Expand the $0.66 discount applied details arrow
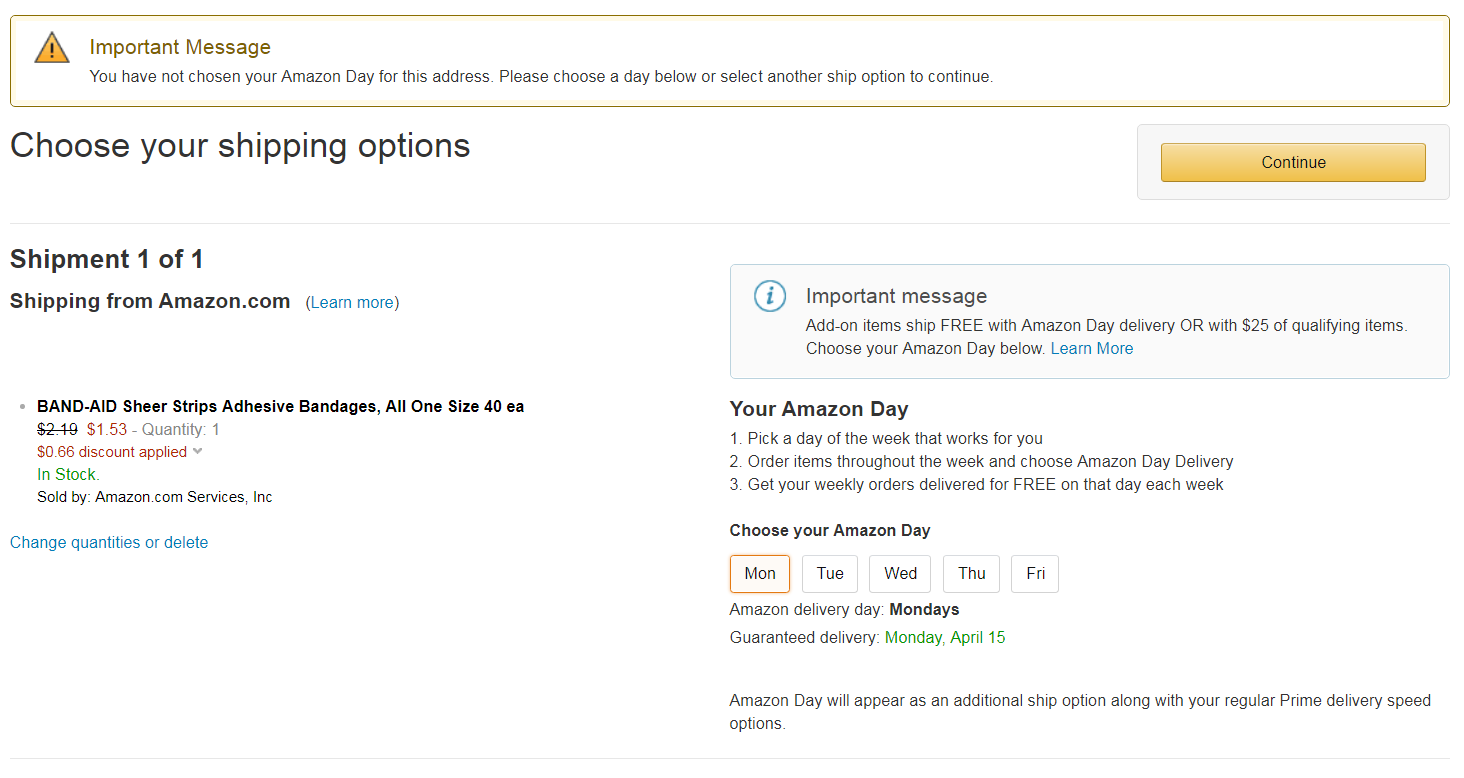Screen dimensions: 1464x778 198,452
